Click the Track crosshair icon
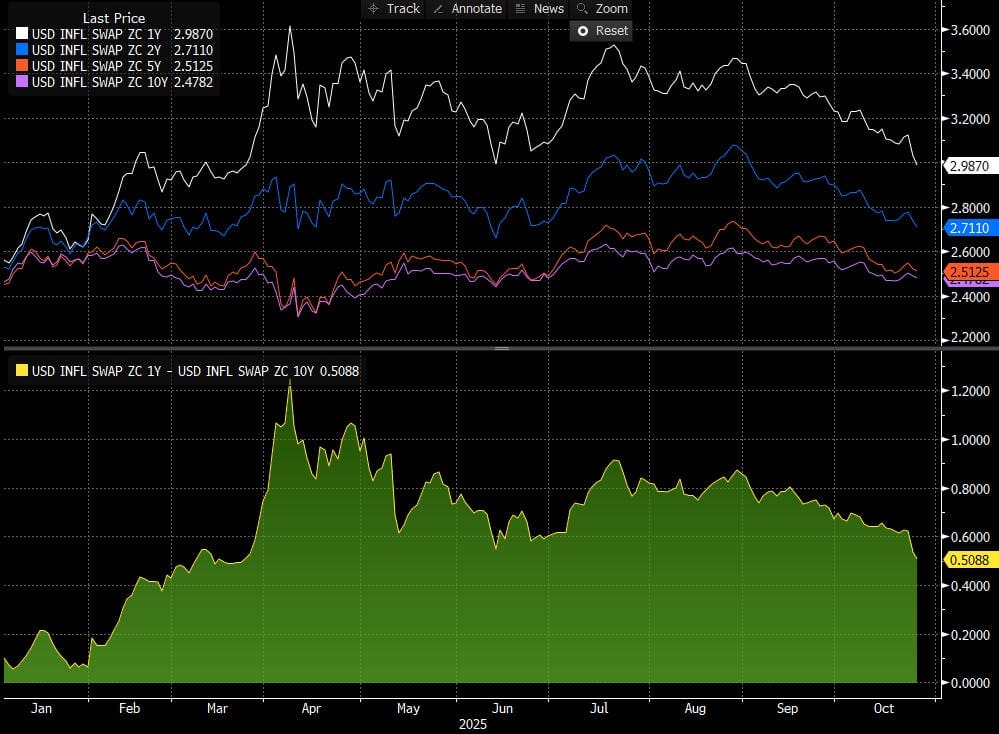The height and width of the screenshot is (734, 999). click(374, 8)
